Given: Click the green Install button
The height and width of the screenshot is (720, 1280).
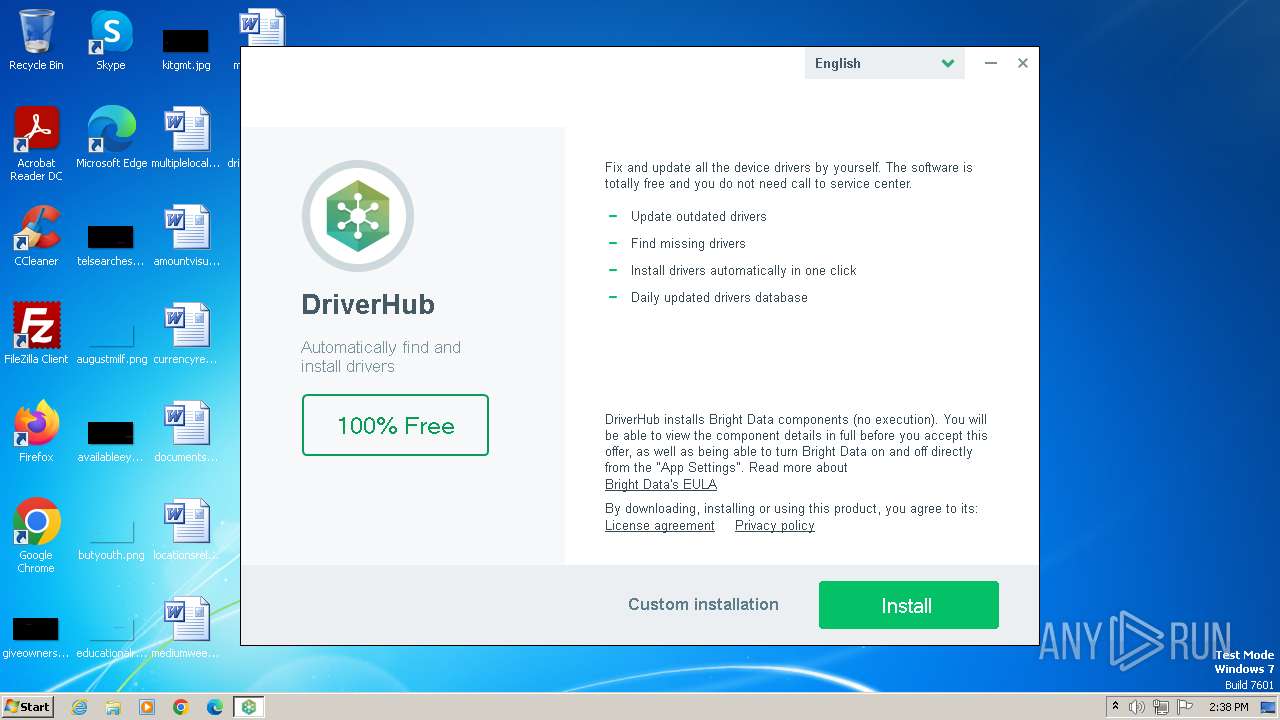Looking at the screenshot, I should click(908, 605).
